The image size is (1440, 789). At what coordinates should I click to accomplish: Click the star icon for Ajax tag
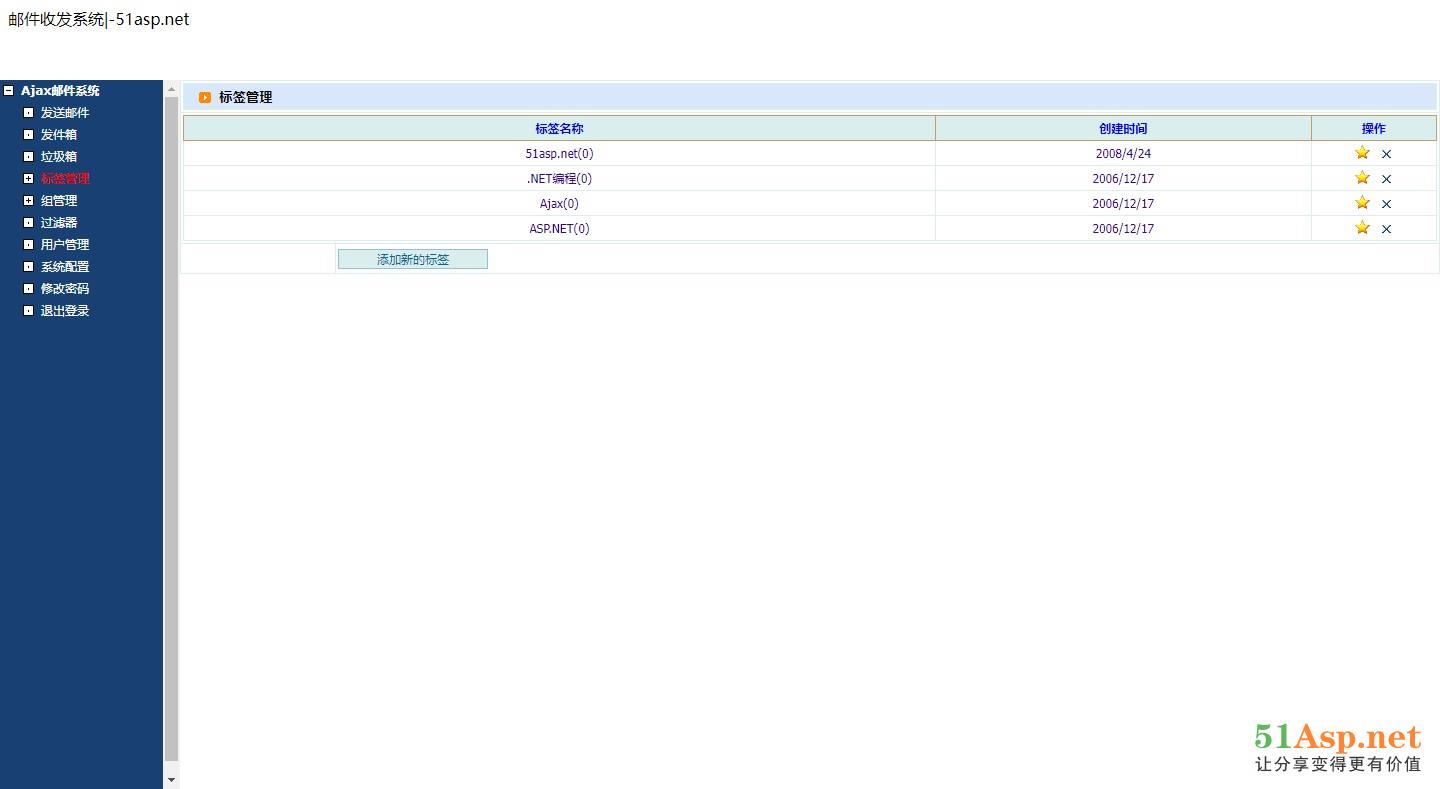[x=1362, y=203]
